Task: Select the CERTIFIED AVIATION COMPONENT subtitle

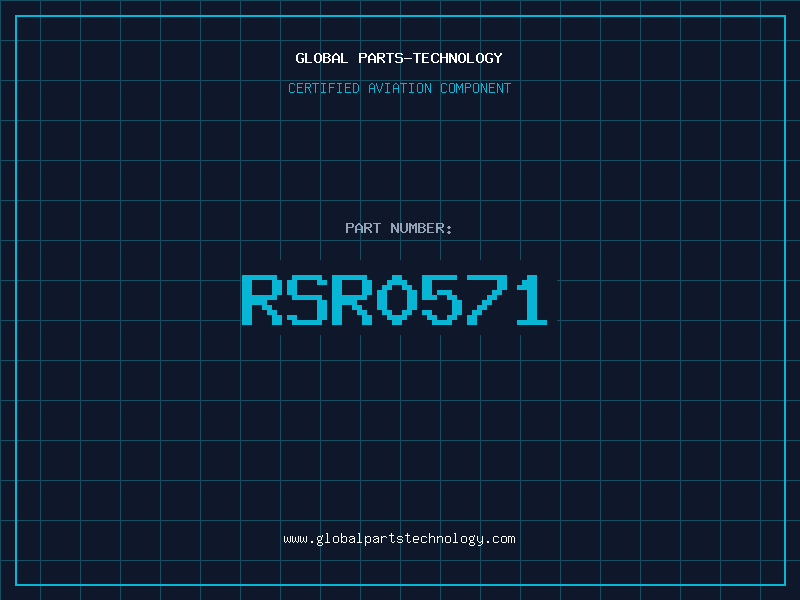Action: tap(399, 88)
